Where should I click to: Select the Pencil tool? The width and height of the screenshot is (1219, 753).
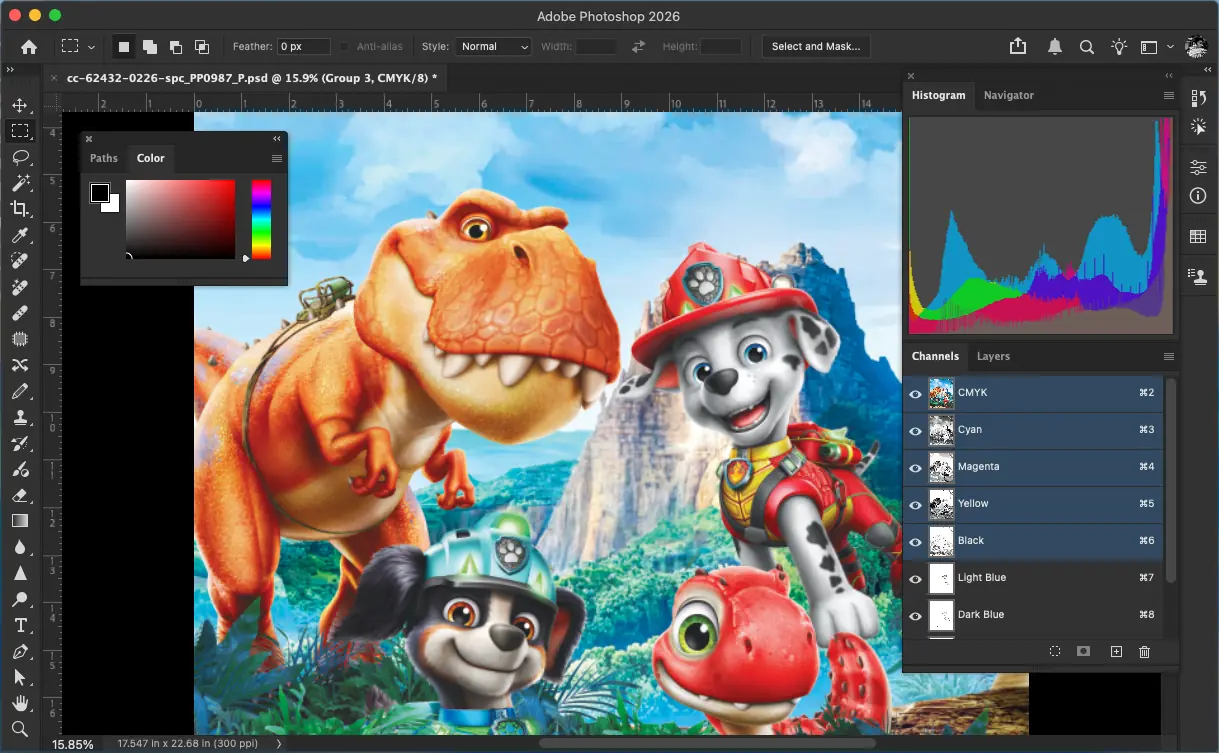20,391
